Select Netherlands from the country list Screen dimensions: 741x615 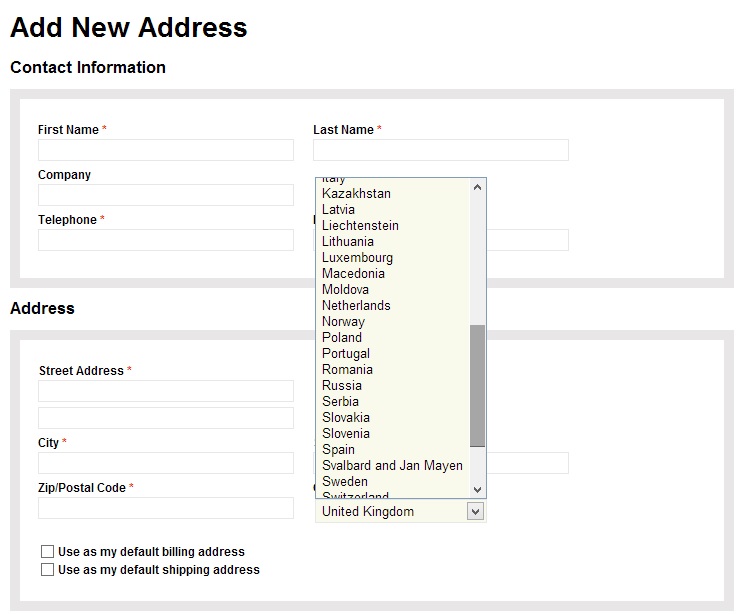(356, 306)
